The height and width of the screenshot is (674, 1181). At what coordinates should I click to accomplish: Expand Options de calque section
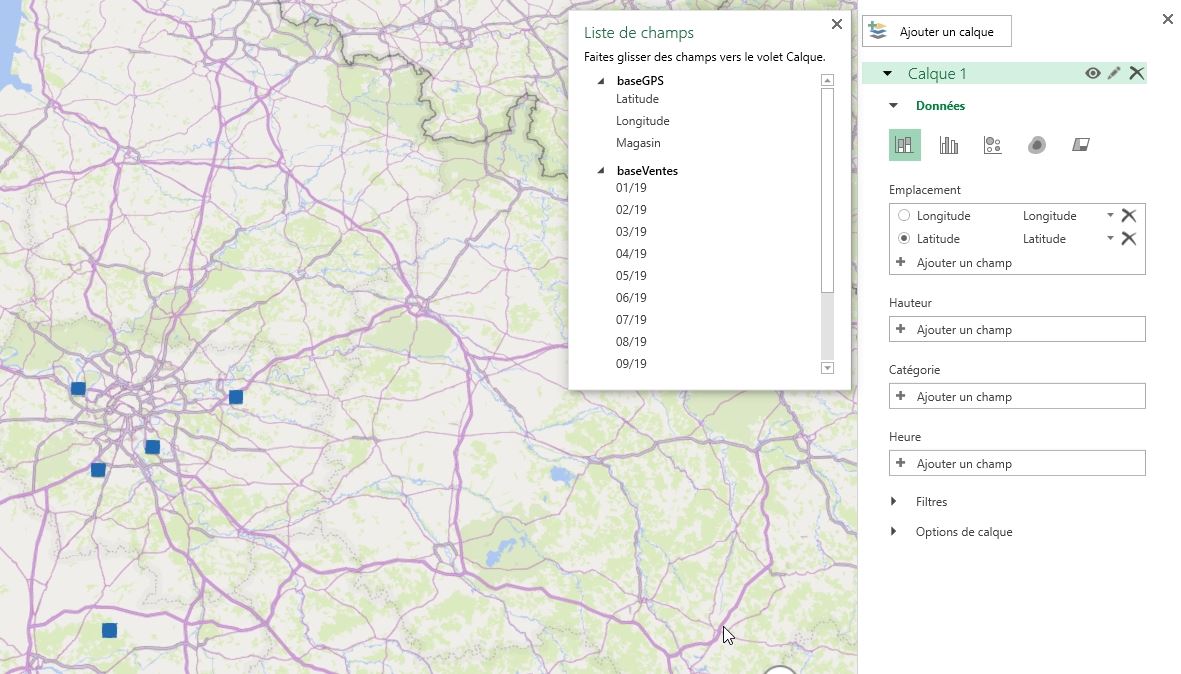point(893,532)
